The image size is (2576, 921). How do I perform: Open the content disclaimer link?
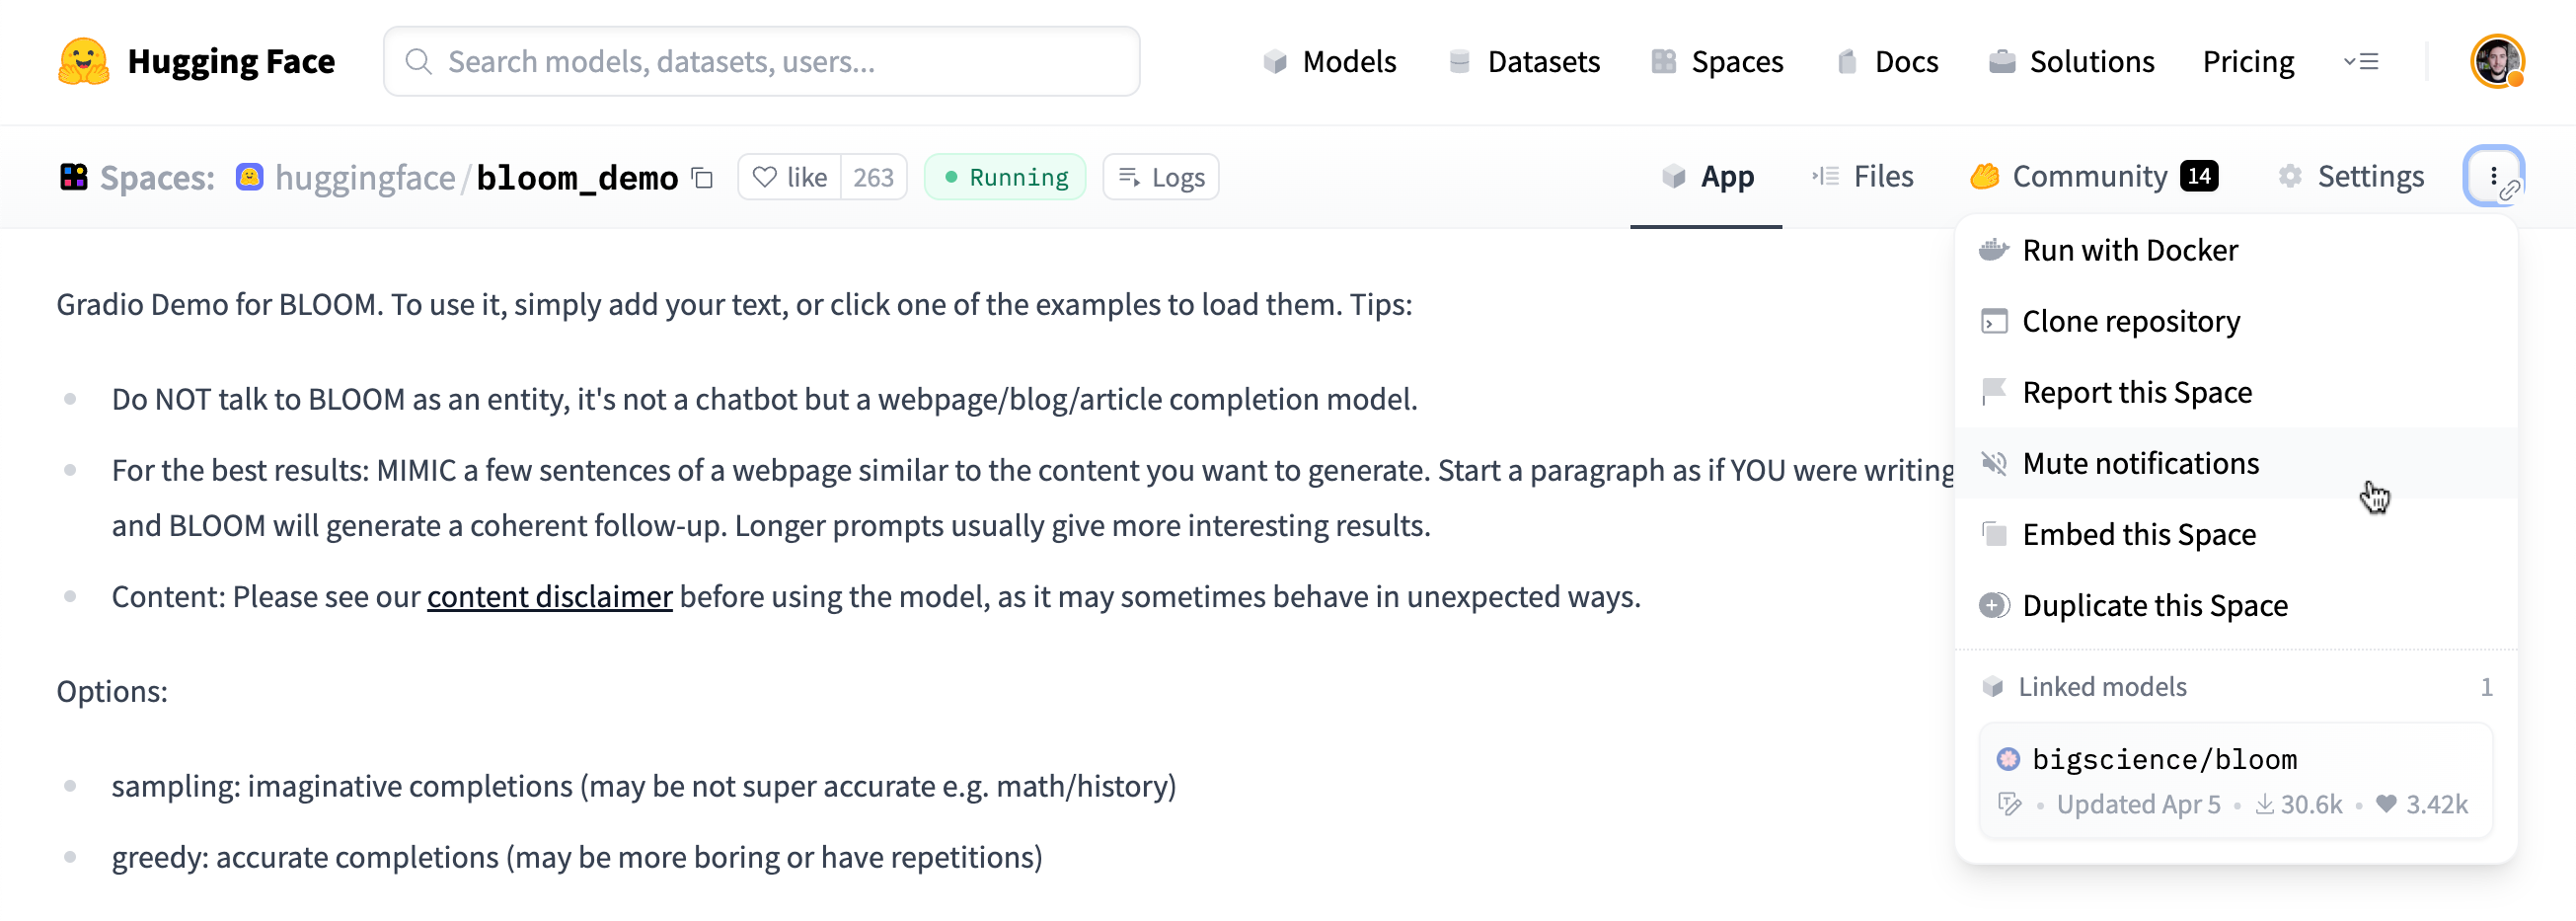point(549,597)
